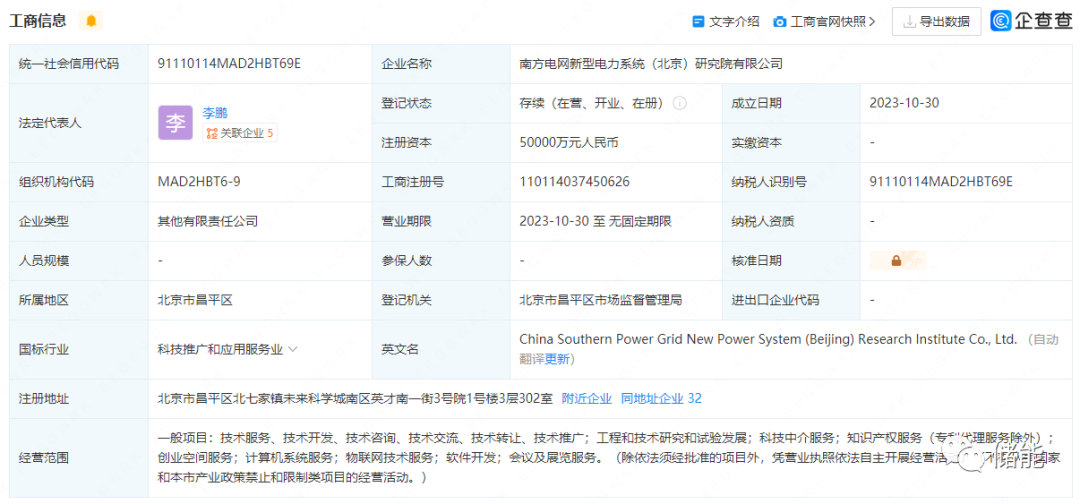View 同地址企业 32 companies link
This screenshot has height=504, width=1080.
click(661, 398)
